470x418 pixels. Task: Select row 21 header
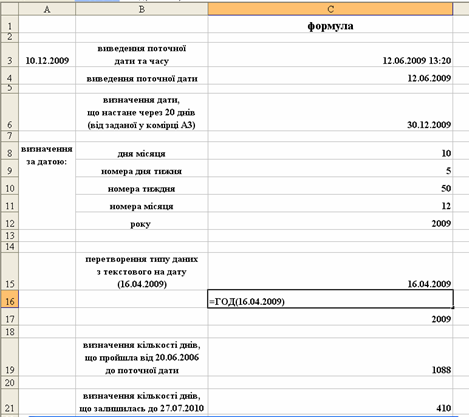pyautogui.click(x=9, y=402)
